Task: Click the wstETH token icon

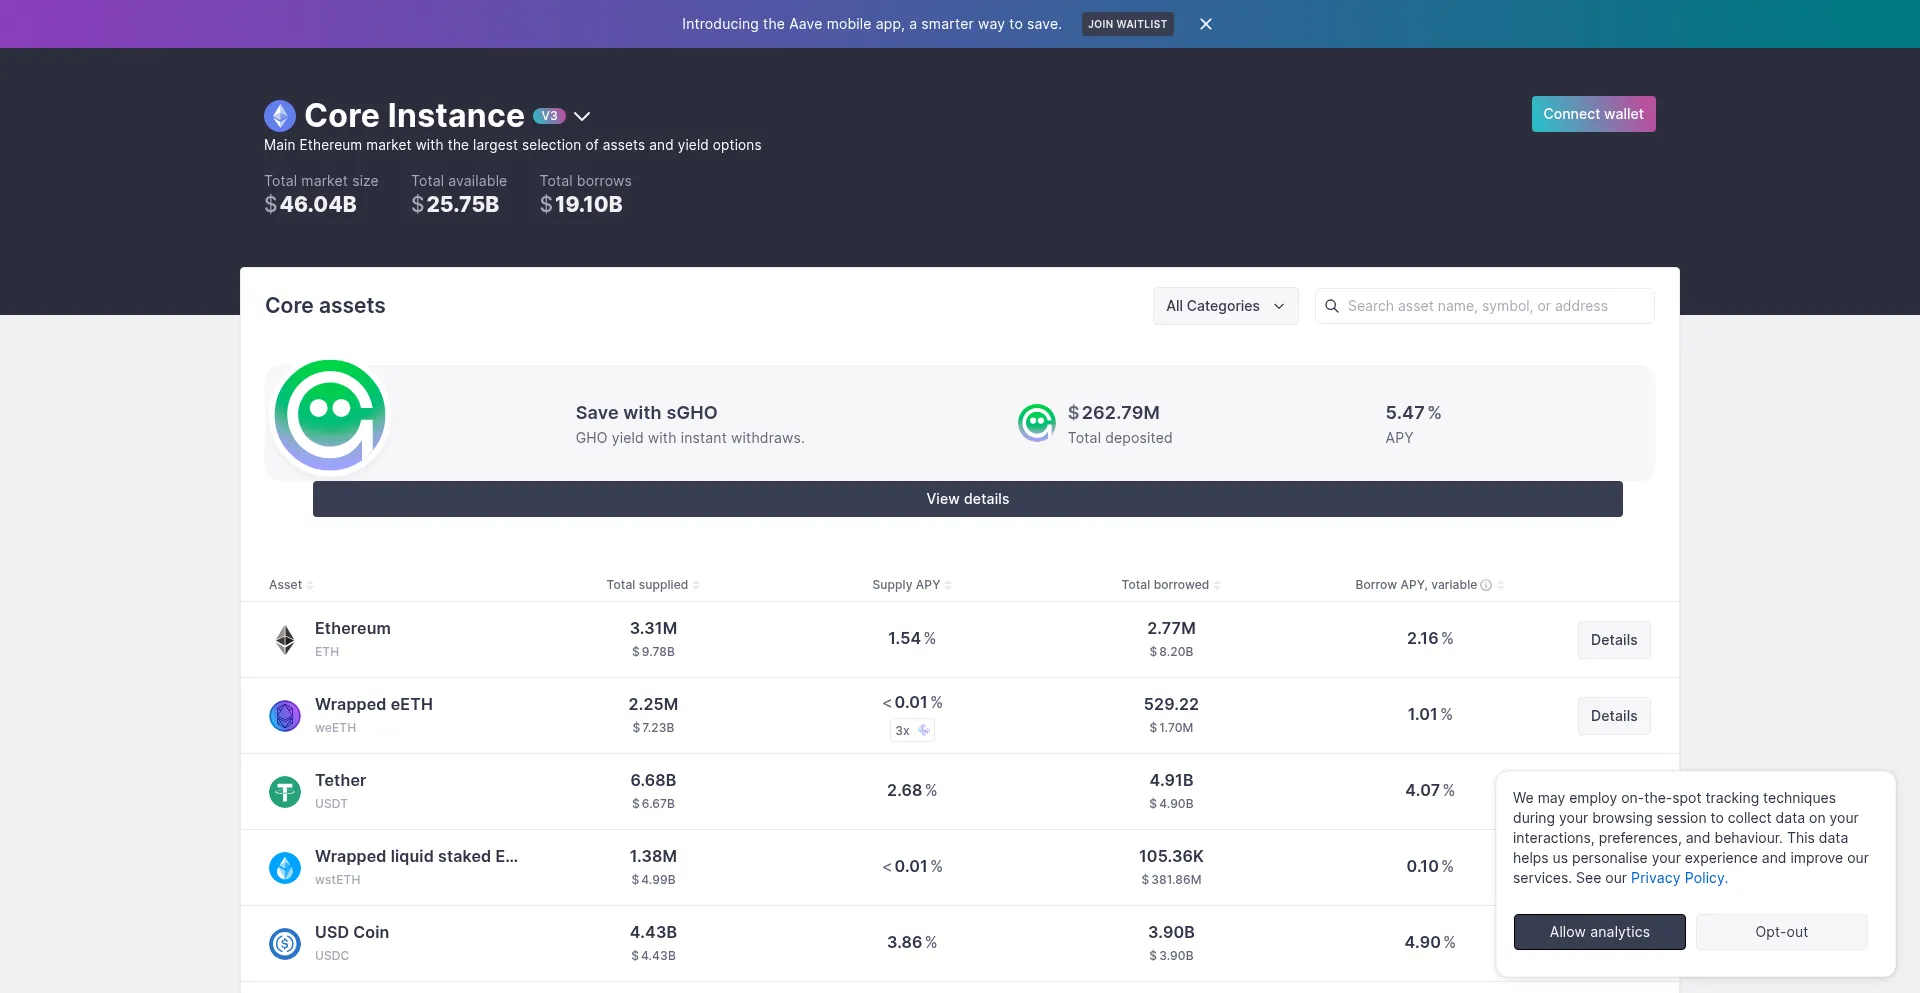Action: coord(285,868)
